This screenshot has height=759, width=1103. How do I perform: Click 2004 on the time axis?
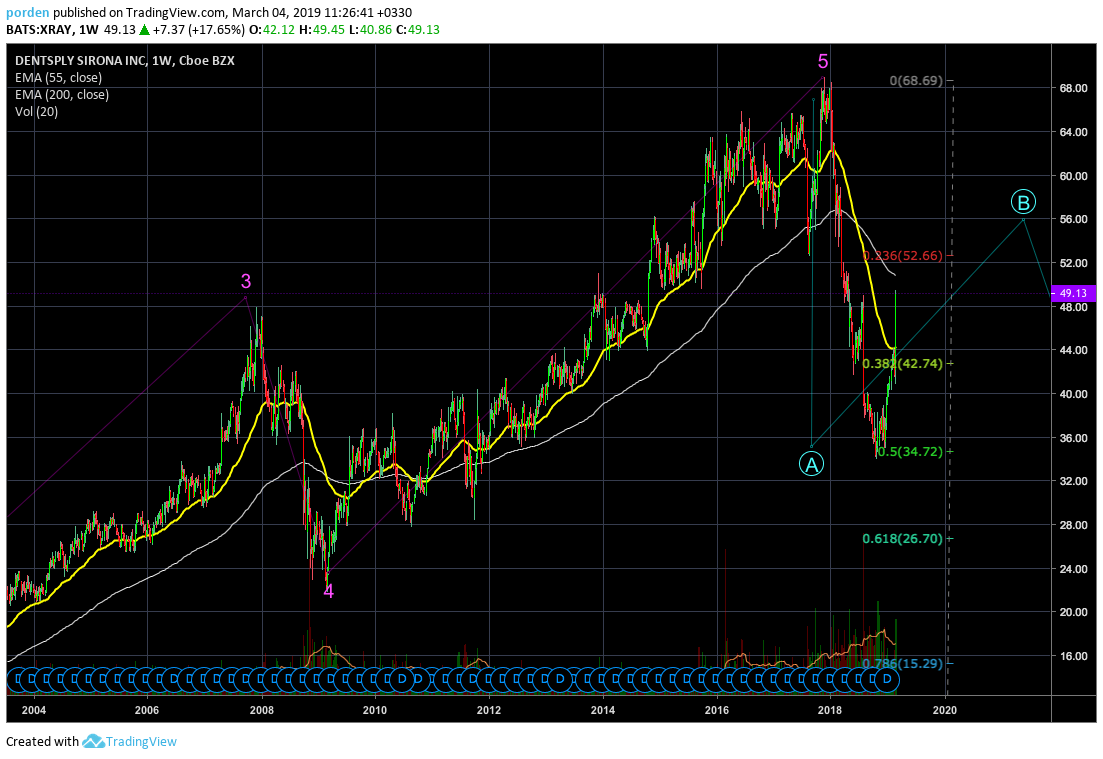[x=34, y=710]
